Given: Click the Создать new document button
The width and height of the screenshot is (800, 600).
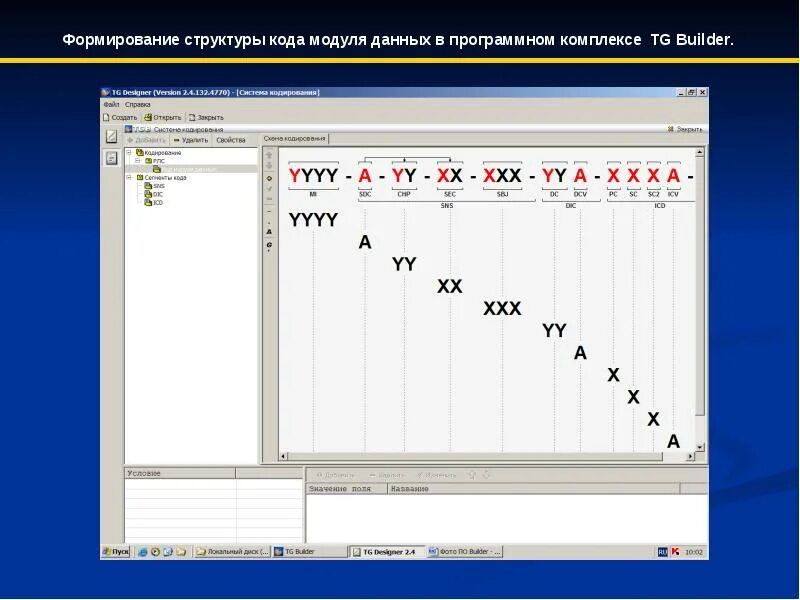Looking at the screenshot, I should (x=120, y=117).
